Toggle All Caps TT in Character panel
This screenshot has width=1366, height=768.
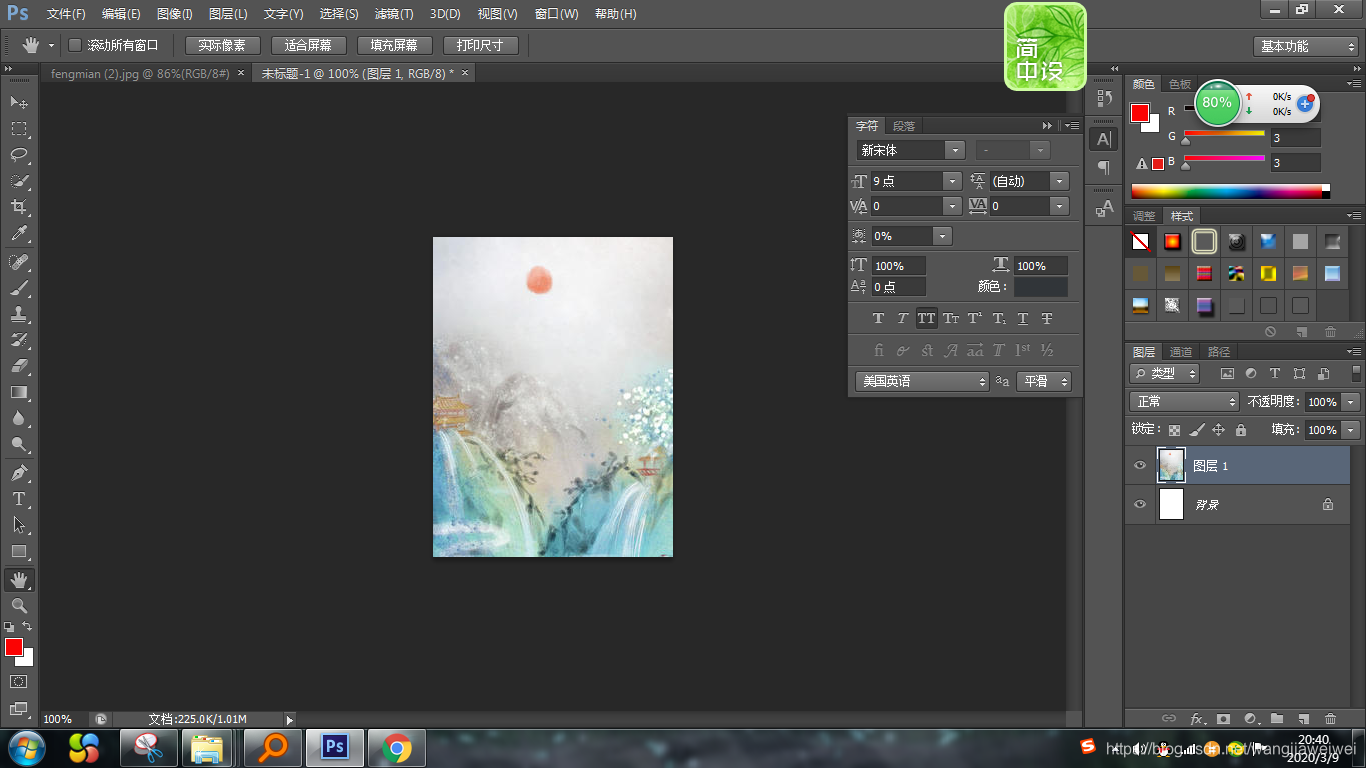pos(926,319)
